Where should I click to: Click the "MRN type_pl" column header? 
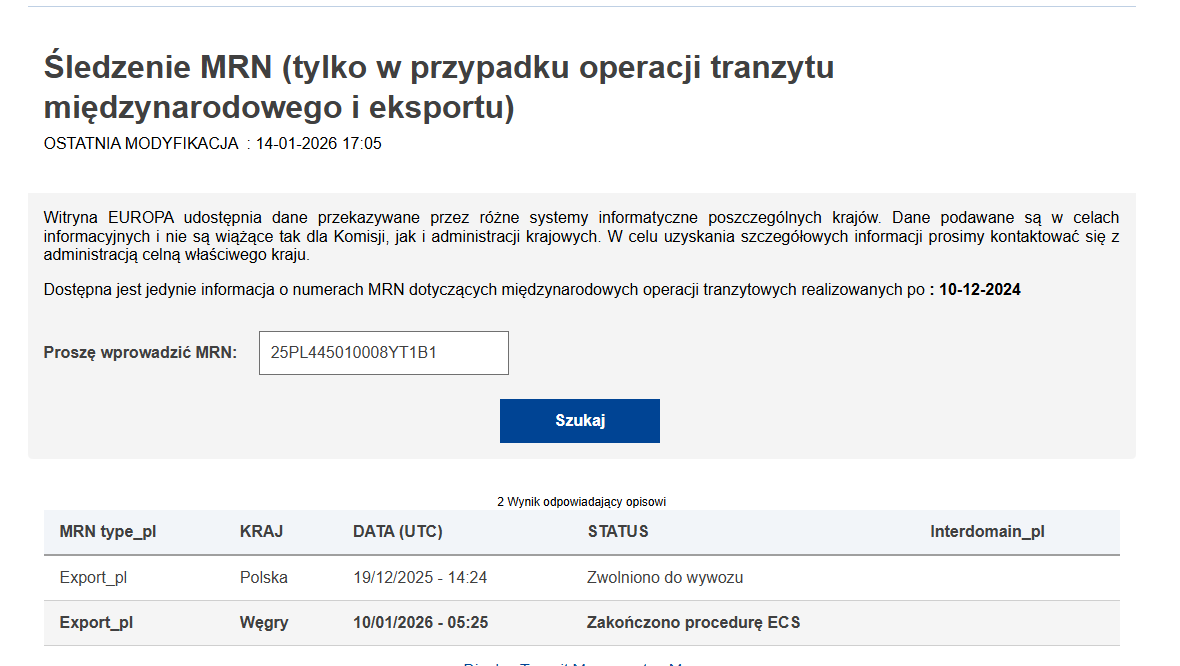[108, 532]
